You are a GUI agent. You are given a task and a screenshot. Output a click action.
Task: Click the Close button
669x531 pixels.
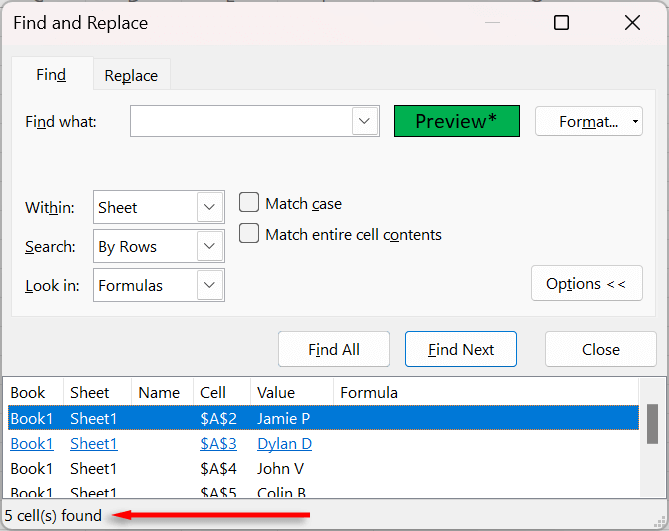pyautogui.click(x=600, y=349)
